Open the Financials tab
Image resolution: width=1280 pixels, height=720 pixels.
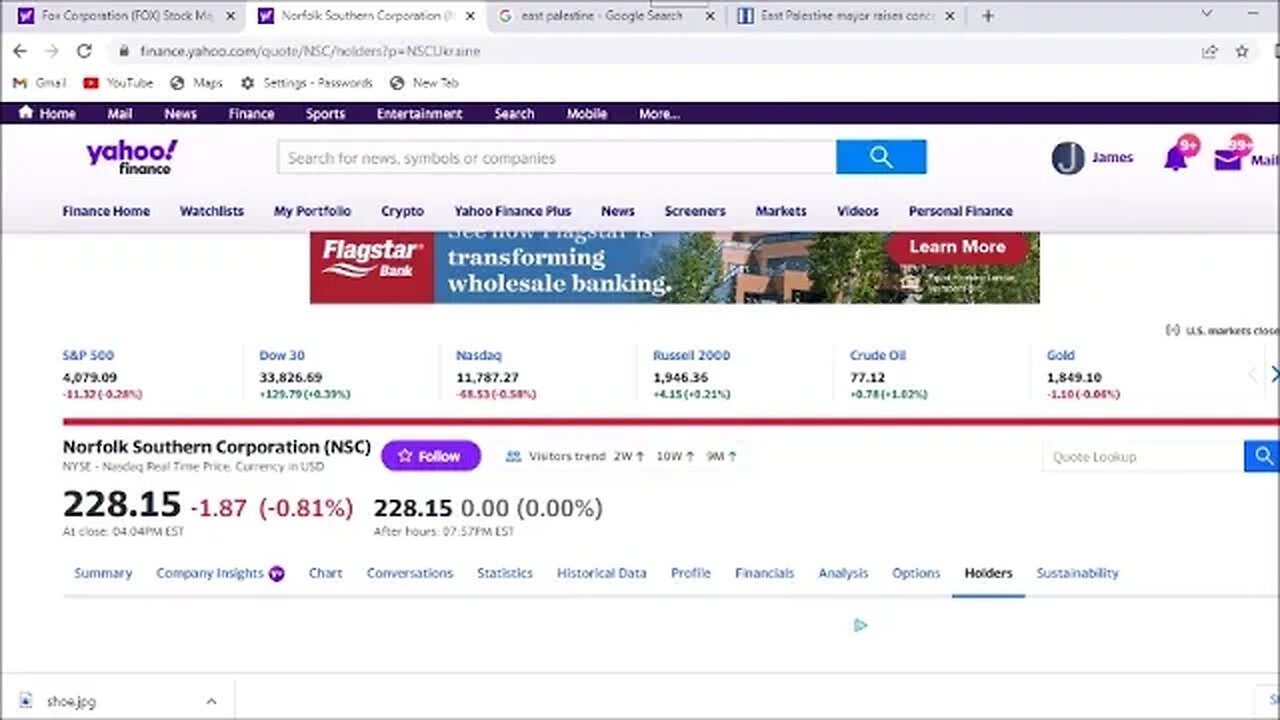pos(764,573)
